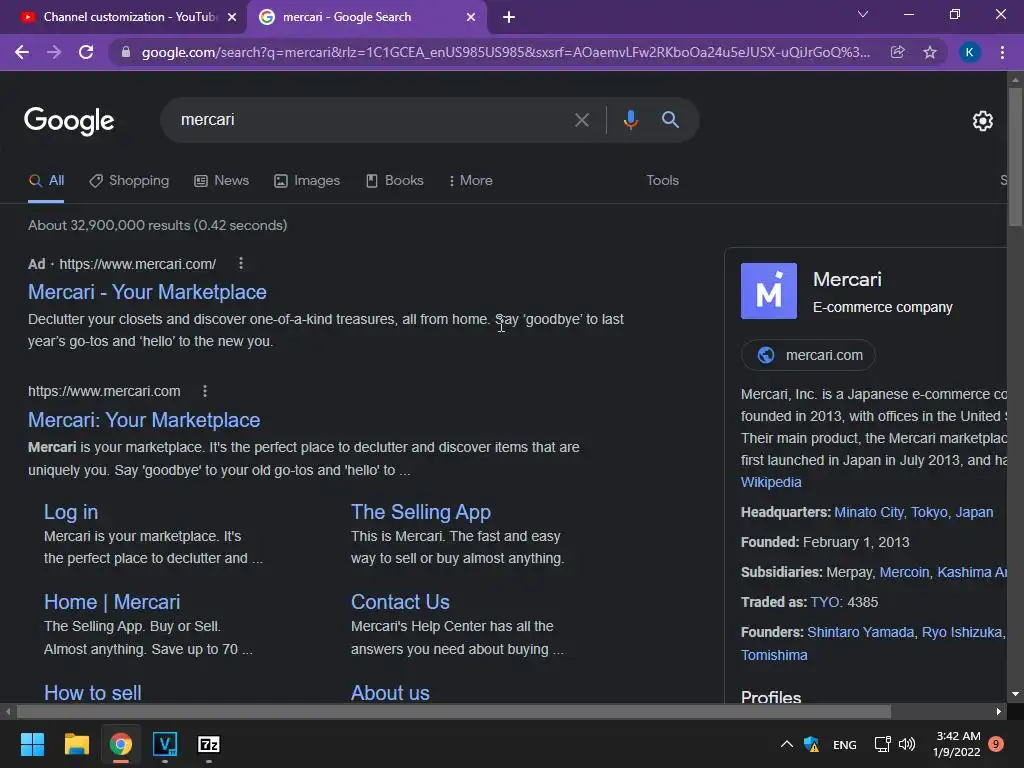Click the horizontal scrollbar at bottom
This screenshot has height=768, width=1024.
(454, 711)
